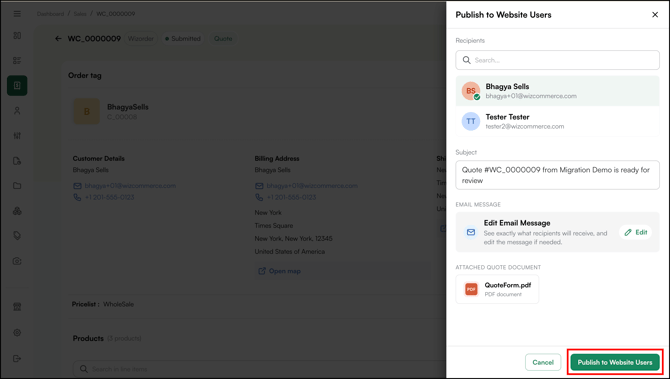The image size is (670, 379).
Task: Click bhagya+01 email under Billing Address
Action: click(312, 186)
